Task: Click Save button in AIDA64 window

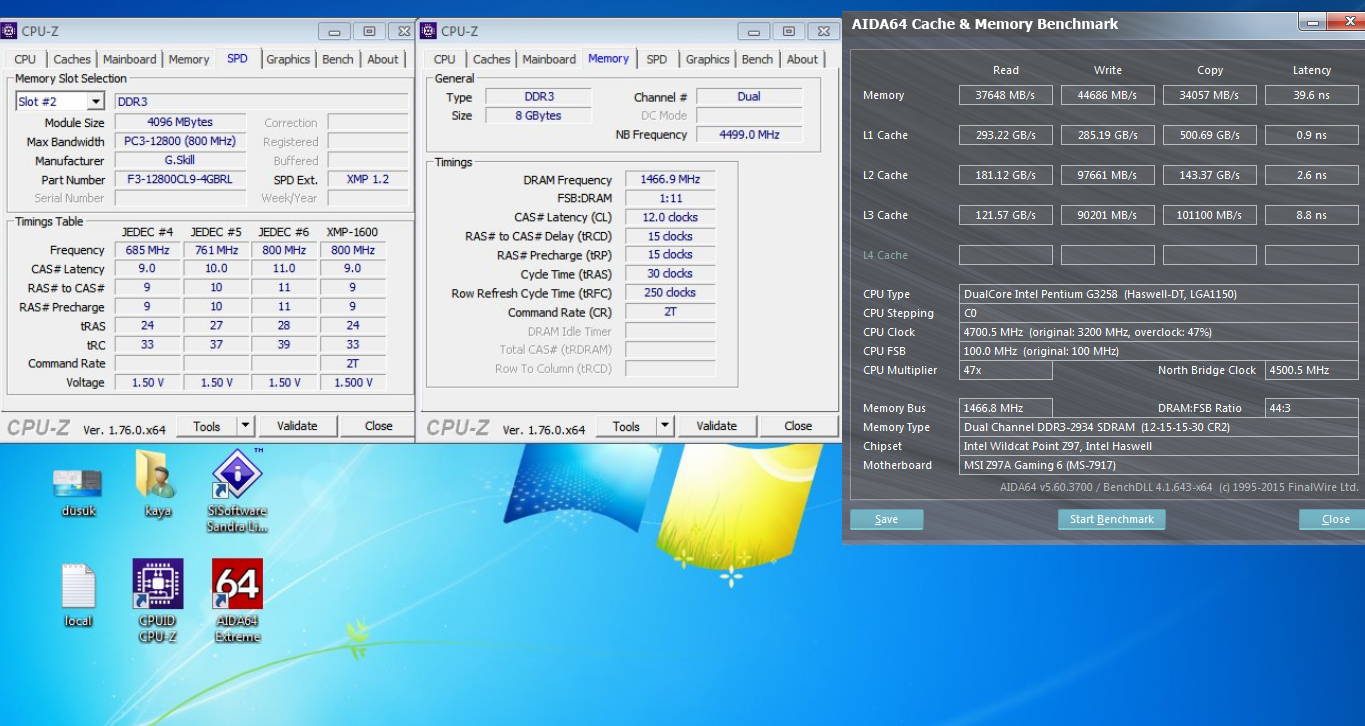Action: pos(886,519)
